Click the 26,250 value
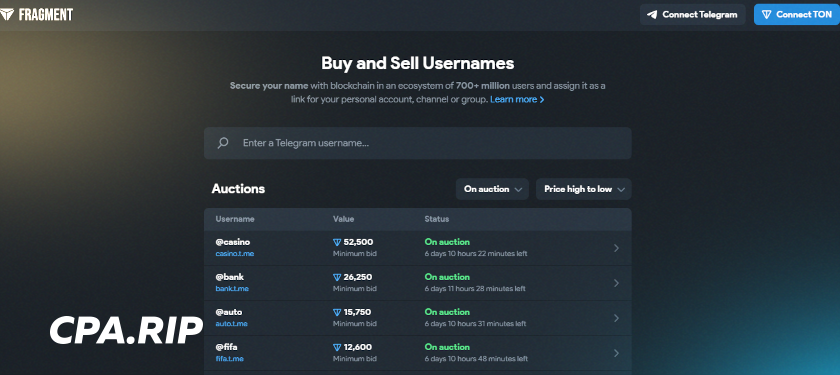The height and width of the screenshot is (375, 840). [x=358, y=277]
